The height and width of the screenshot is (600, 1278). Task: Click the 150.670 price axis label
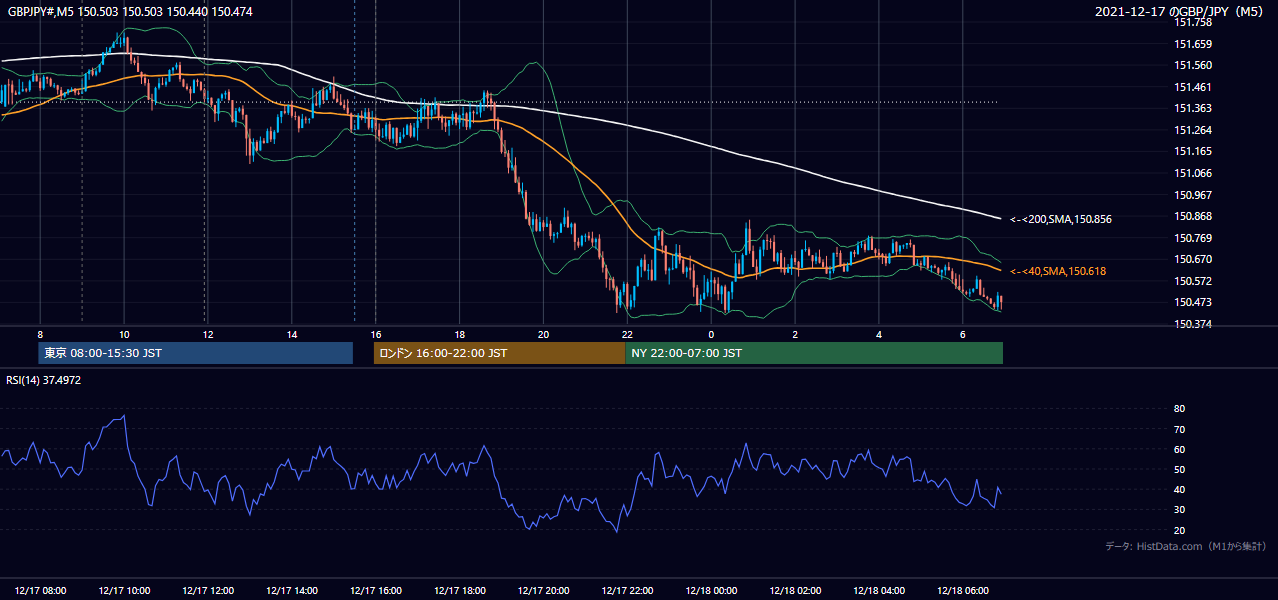tap(1193, 259)
